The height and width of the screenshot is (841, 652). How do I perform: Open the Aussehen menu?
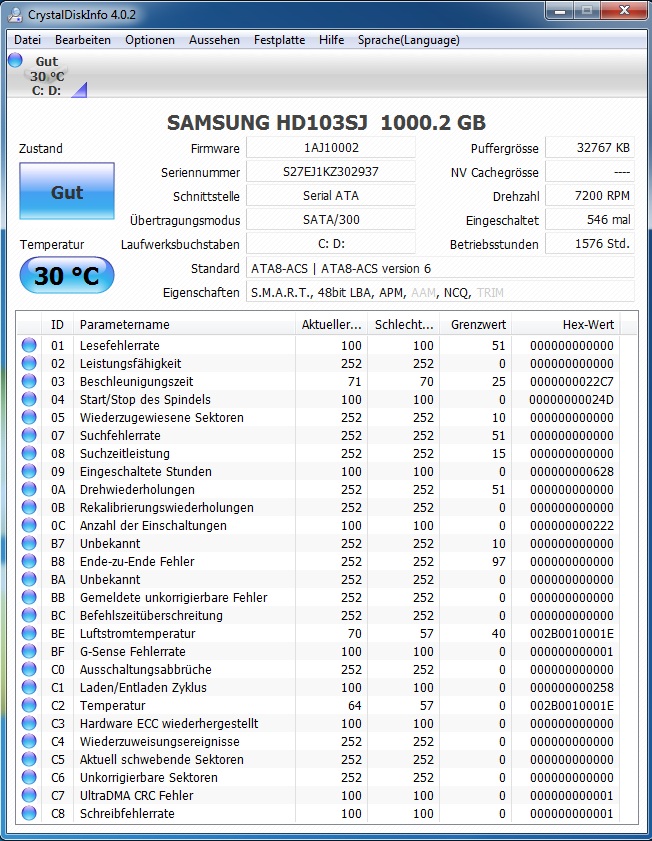click(214, 40)
